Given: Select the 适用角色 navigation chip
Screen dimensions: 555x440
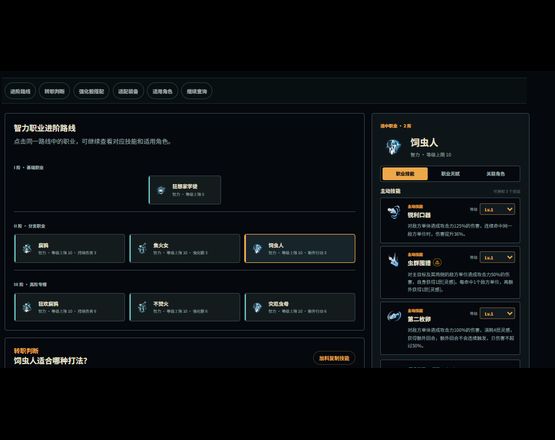Looking at the screenshot, I should 162,91.
